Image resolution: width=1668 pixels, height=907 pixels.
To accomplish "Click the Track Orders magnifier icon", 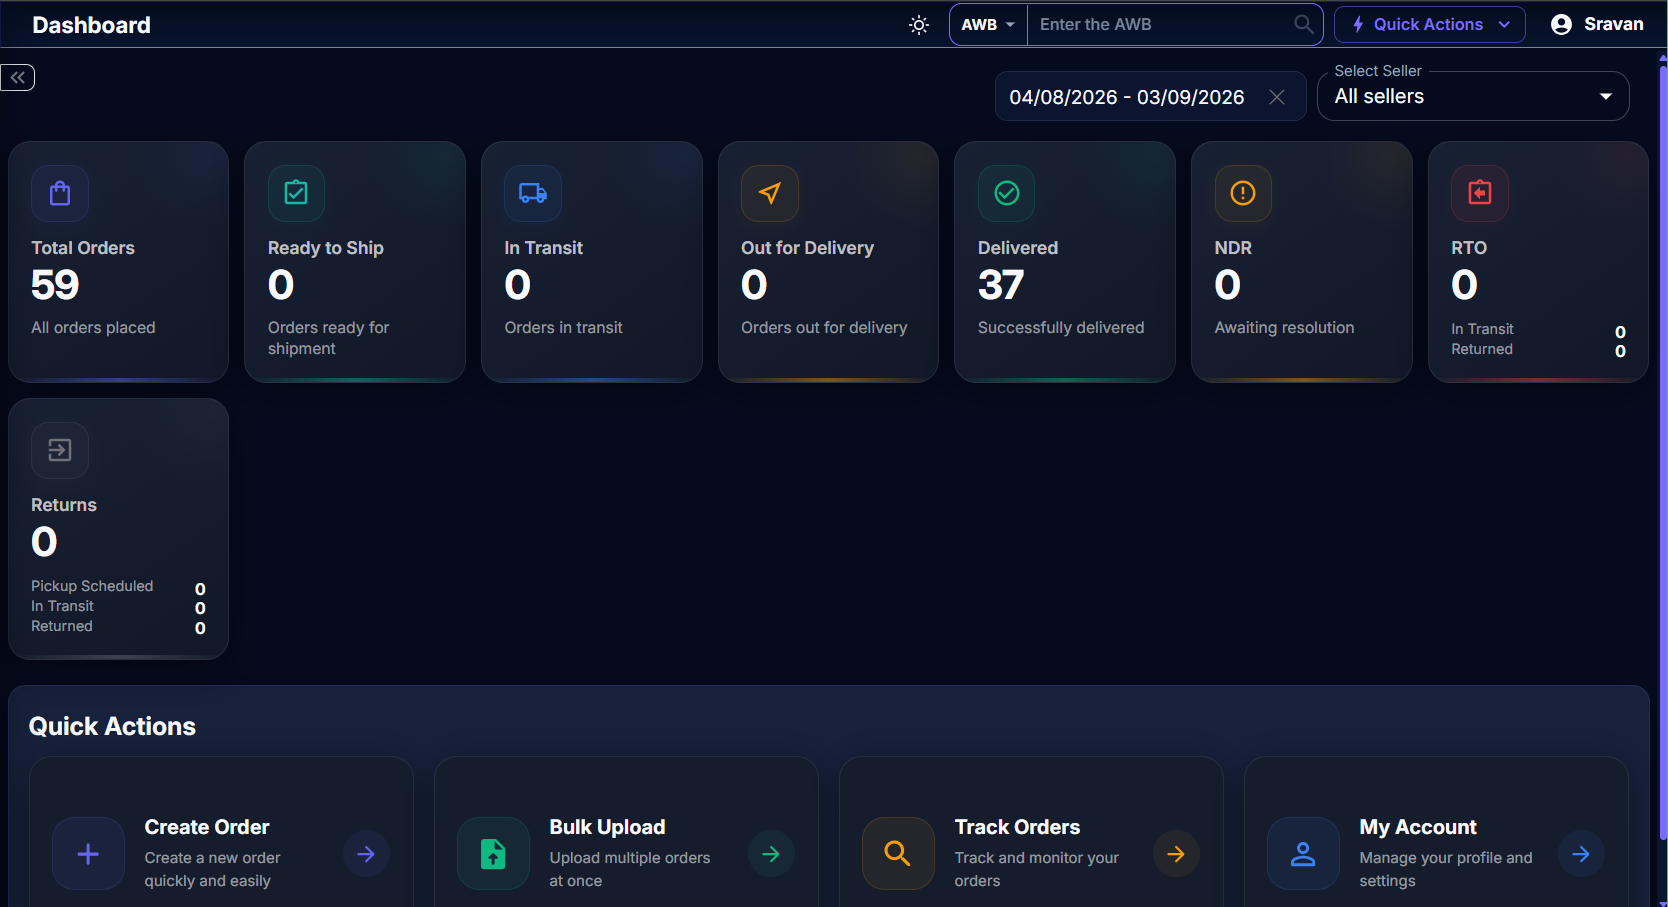I will coord(898,854).
